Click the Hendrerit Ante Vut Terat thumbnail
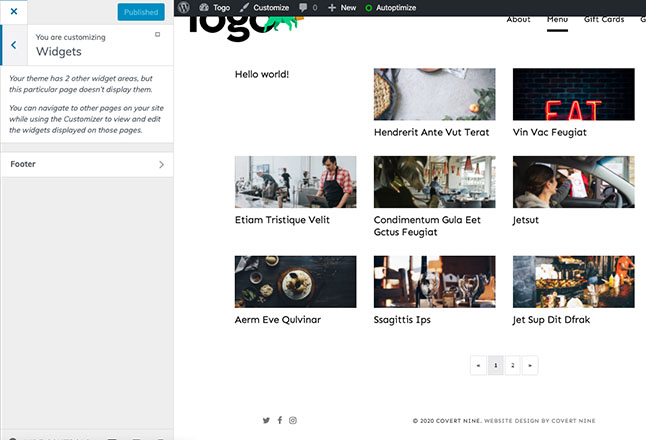The image size is (646, 440). [435, 94]
